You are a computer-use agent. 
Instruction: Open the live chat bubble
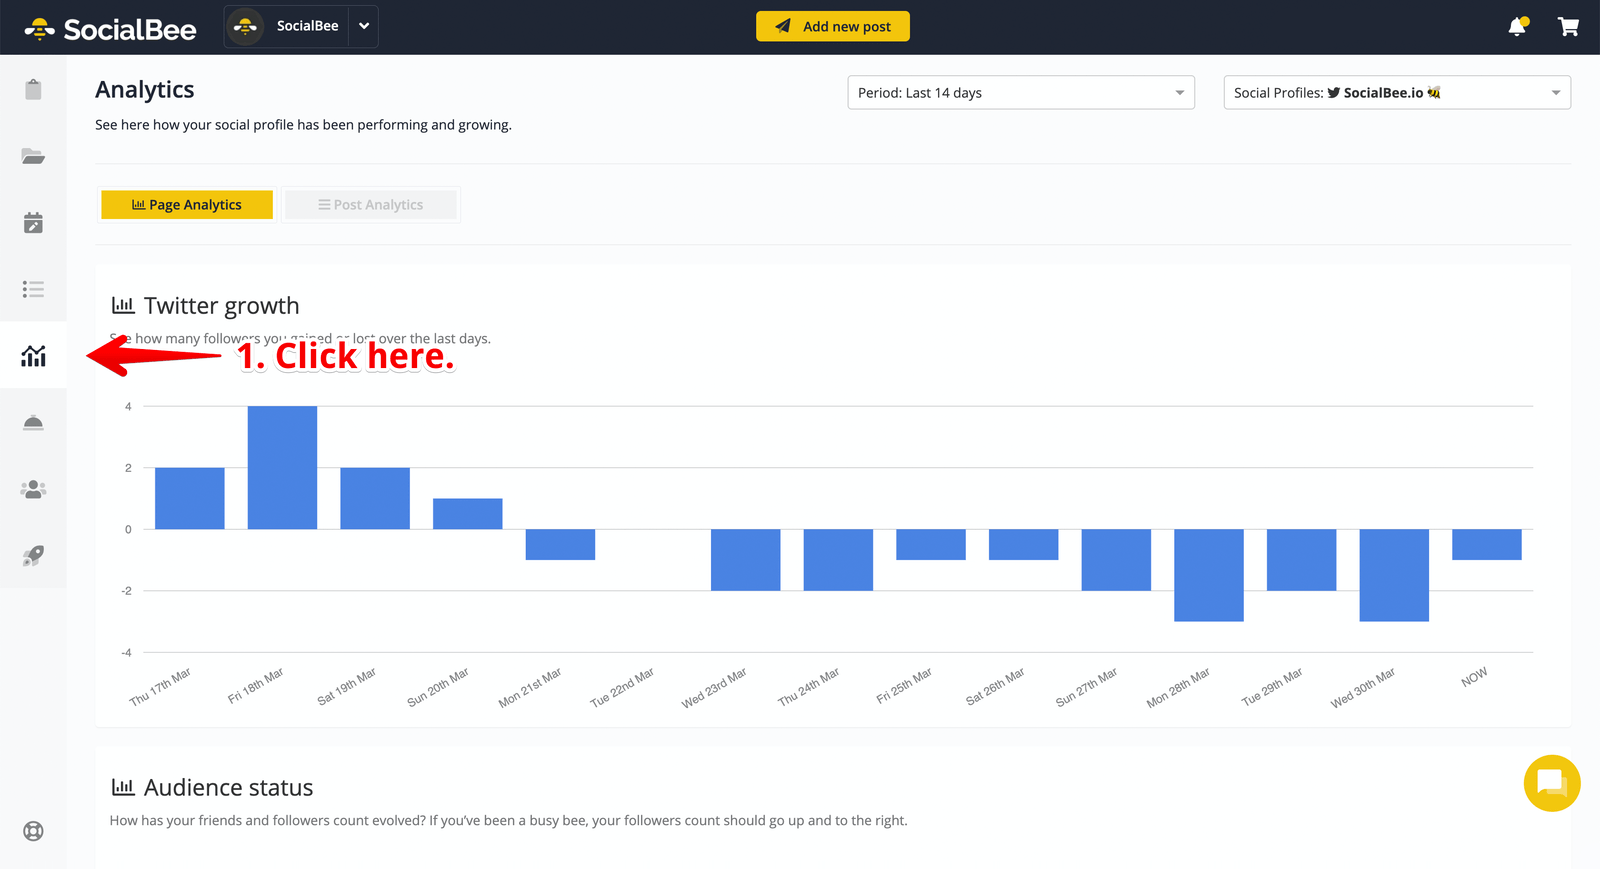pyautogui.click(x=1552, y=783)
